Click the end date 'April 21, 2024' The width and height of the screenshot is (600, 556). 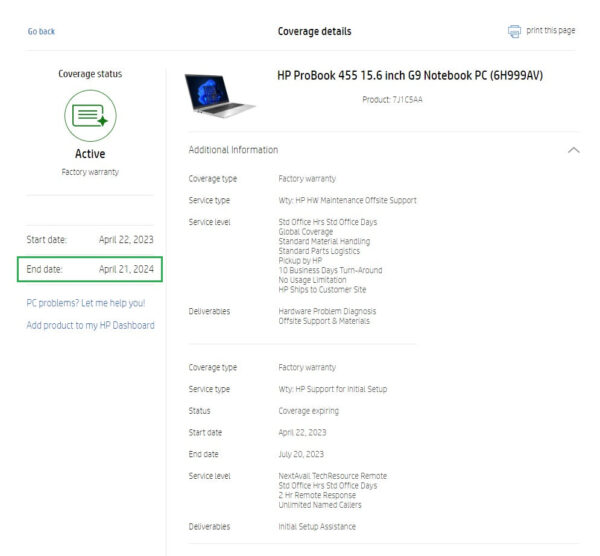[126, 269]
